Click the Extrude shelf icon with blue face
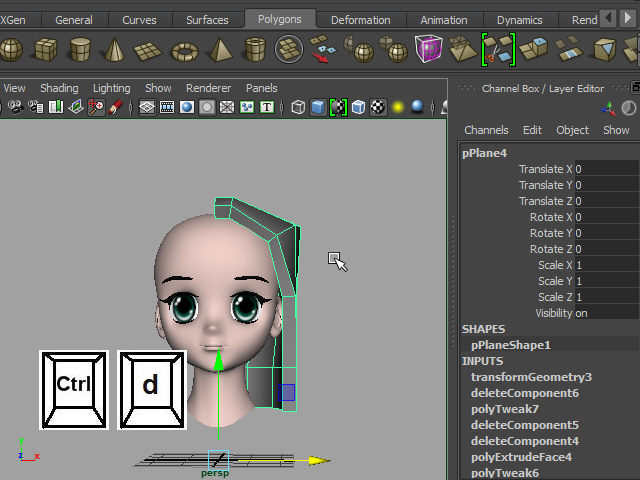This screenshot has width=640, height=480. [533, 49]
